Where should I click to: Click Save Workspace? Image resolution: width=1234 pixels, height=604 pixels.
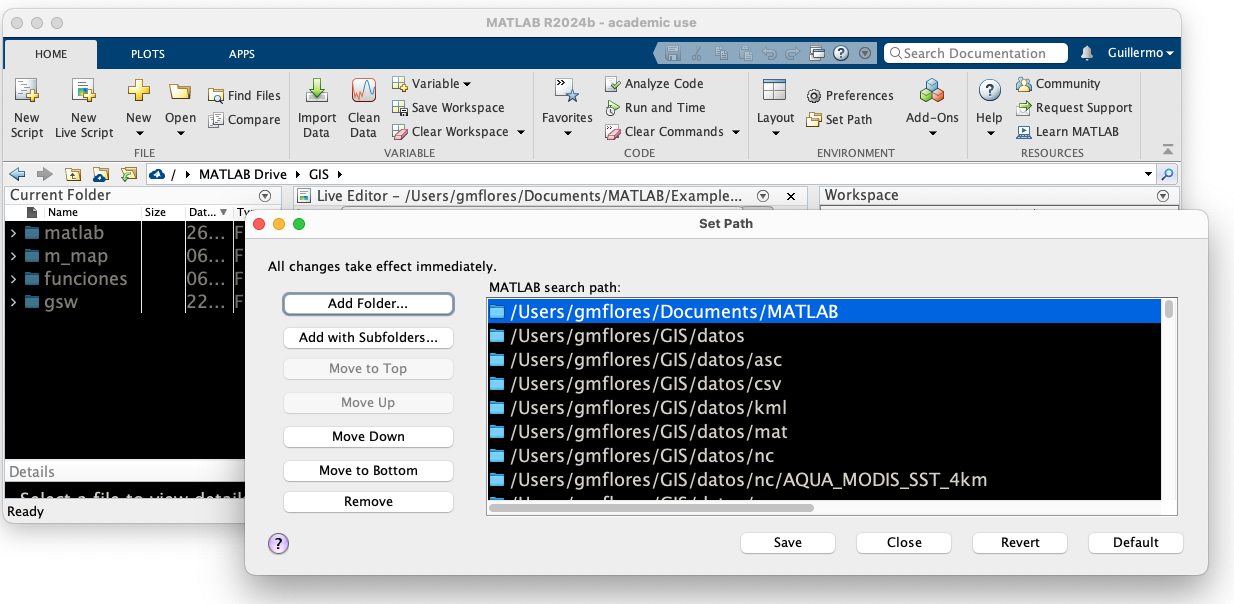coord(448,107)
